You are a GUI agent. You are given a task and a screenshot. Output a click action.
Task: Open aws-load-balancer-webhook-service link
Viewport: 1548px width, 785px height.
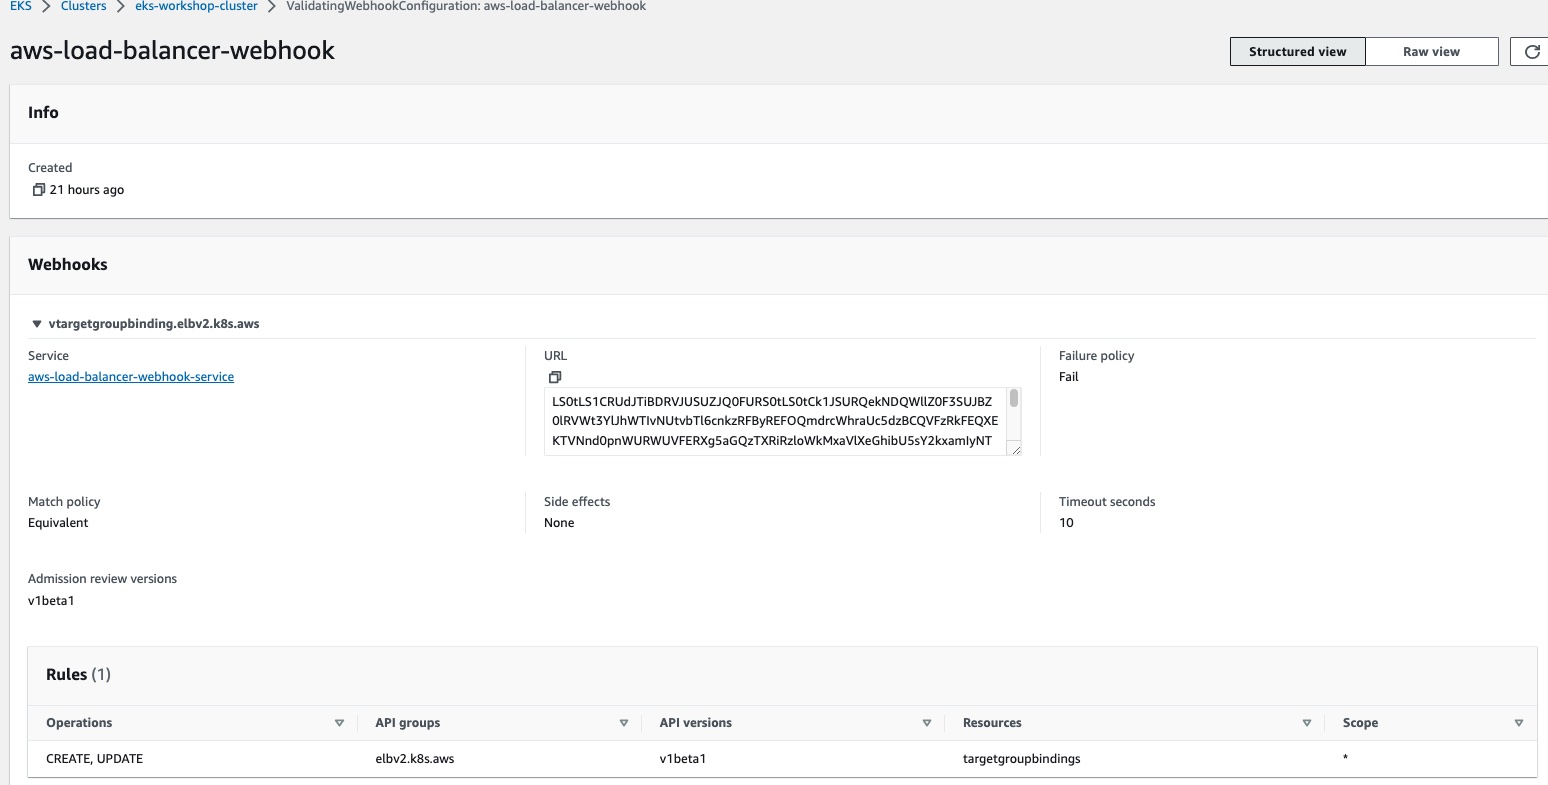[131, 377]
